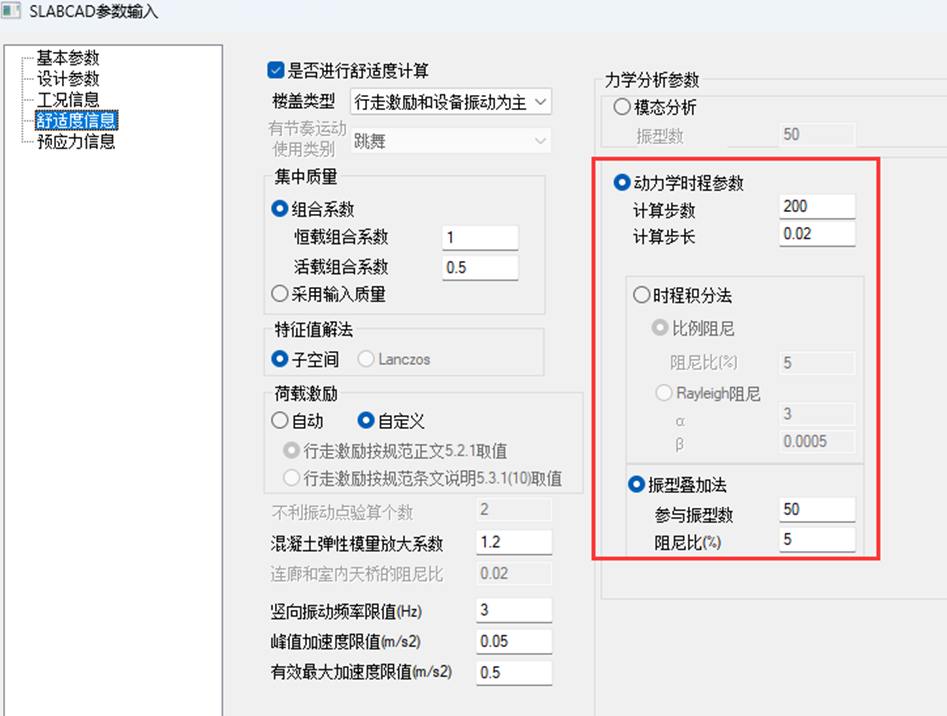Select 设计参数 in the tree

[68, 78]
